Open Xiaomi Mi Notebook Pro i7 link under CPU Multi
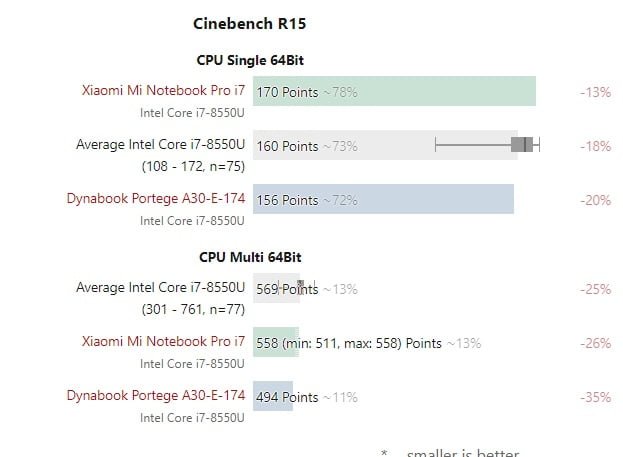The height and width of the screenshot is (457, 623). pyautogui.click(x=163, y=342)
